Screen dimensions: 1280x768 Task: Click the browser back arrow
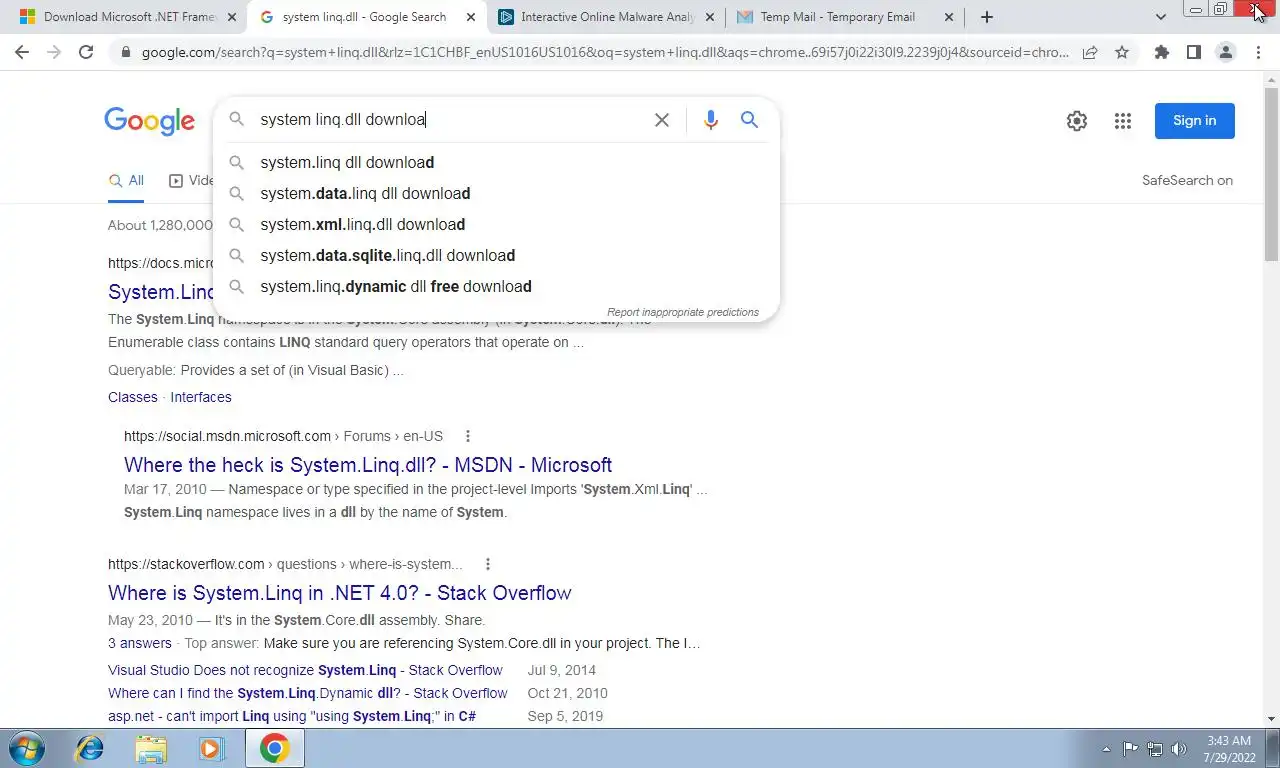pos(22,52)
